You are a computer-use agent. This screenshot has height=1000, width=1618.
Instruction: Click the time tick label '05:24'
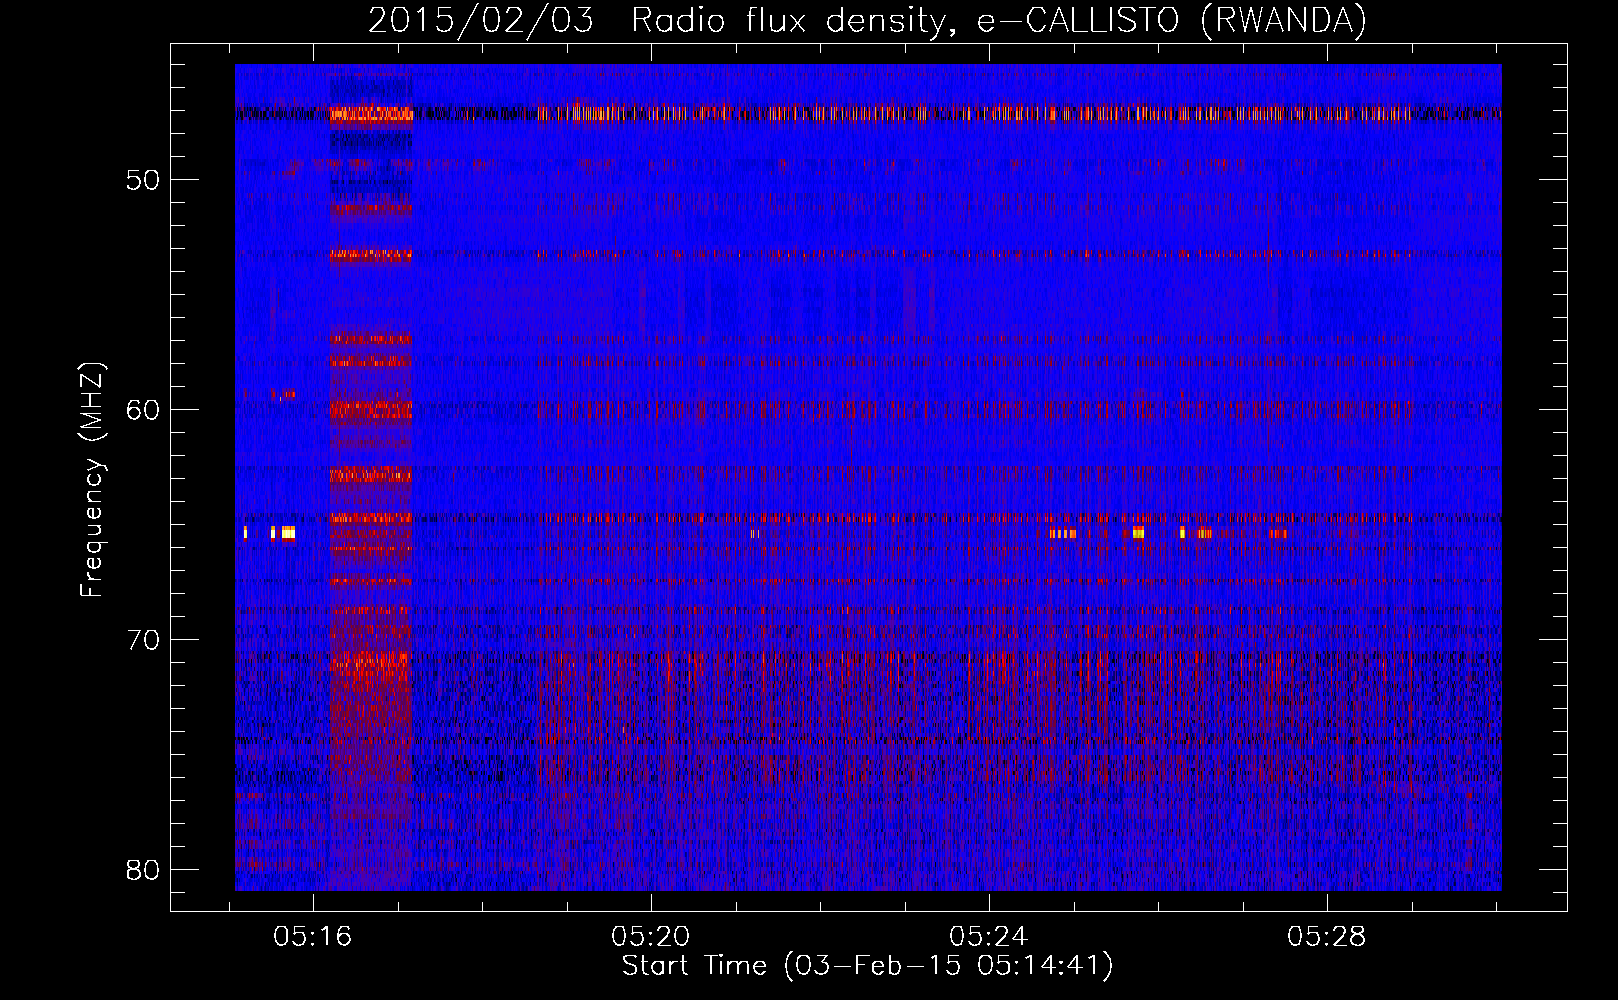click(989, 937)
